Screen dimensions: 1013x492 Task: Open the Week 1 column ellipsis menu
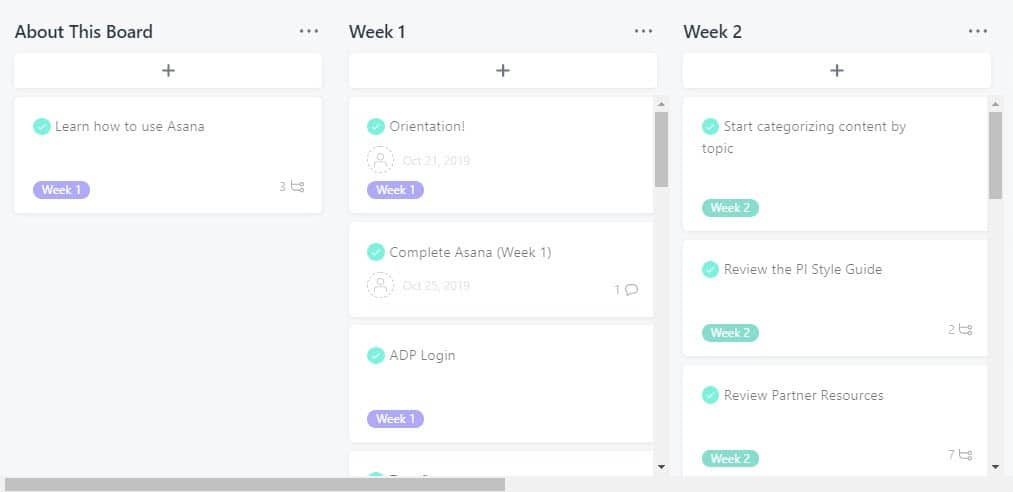tap(643, 32)
